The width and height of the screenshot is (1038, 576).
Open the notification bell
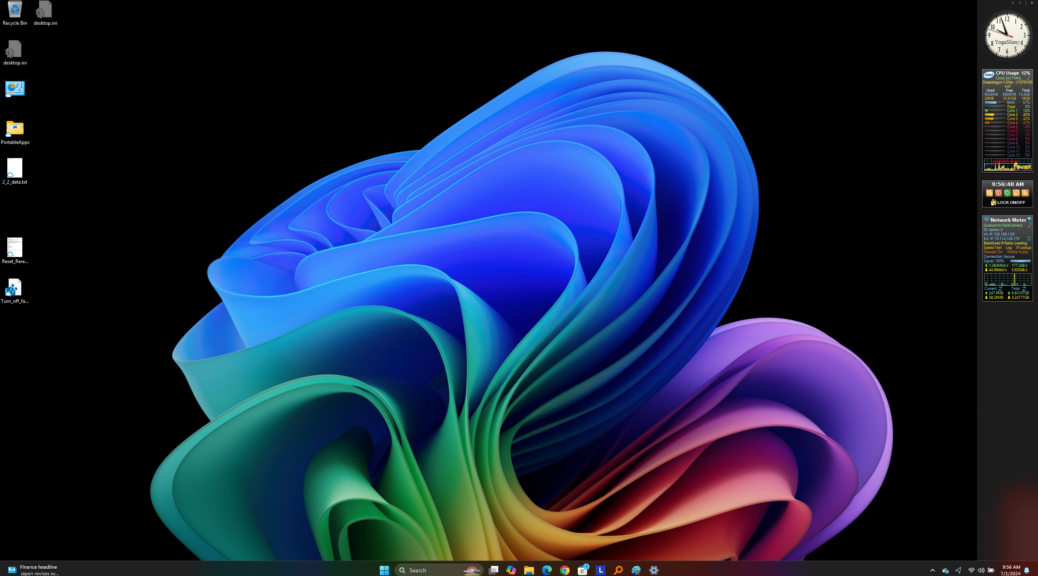1027,570
